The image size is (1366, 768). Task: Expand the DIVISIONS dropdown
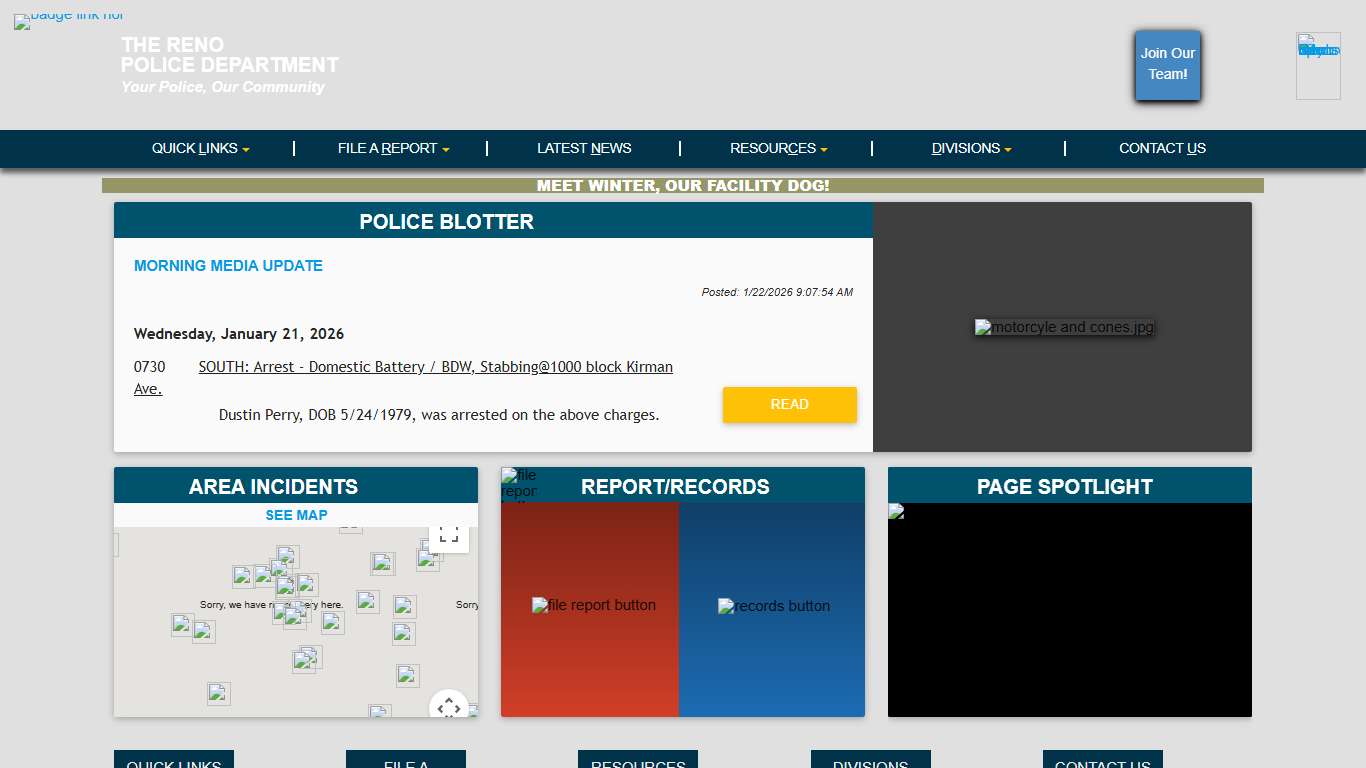[970, 148]
